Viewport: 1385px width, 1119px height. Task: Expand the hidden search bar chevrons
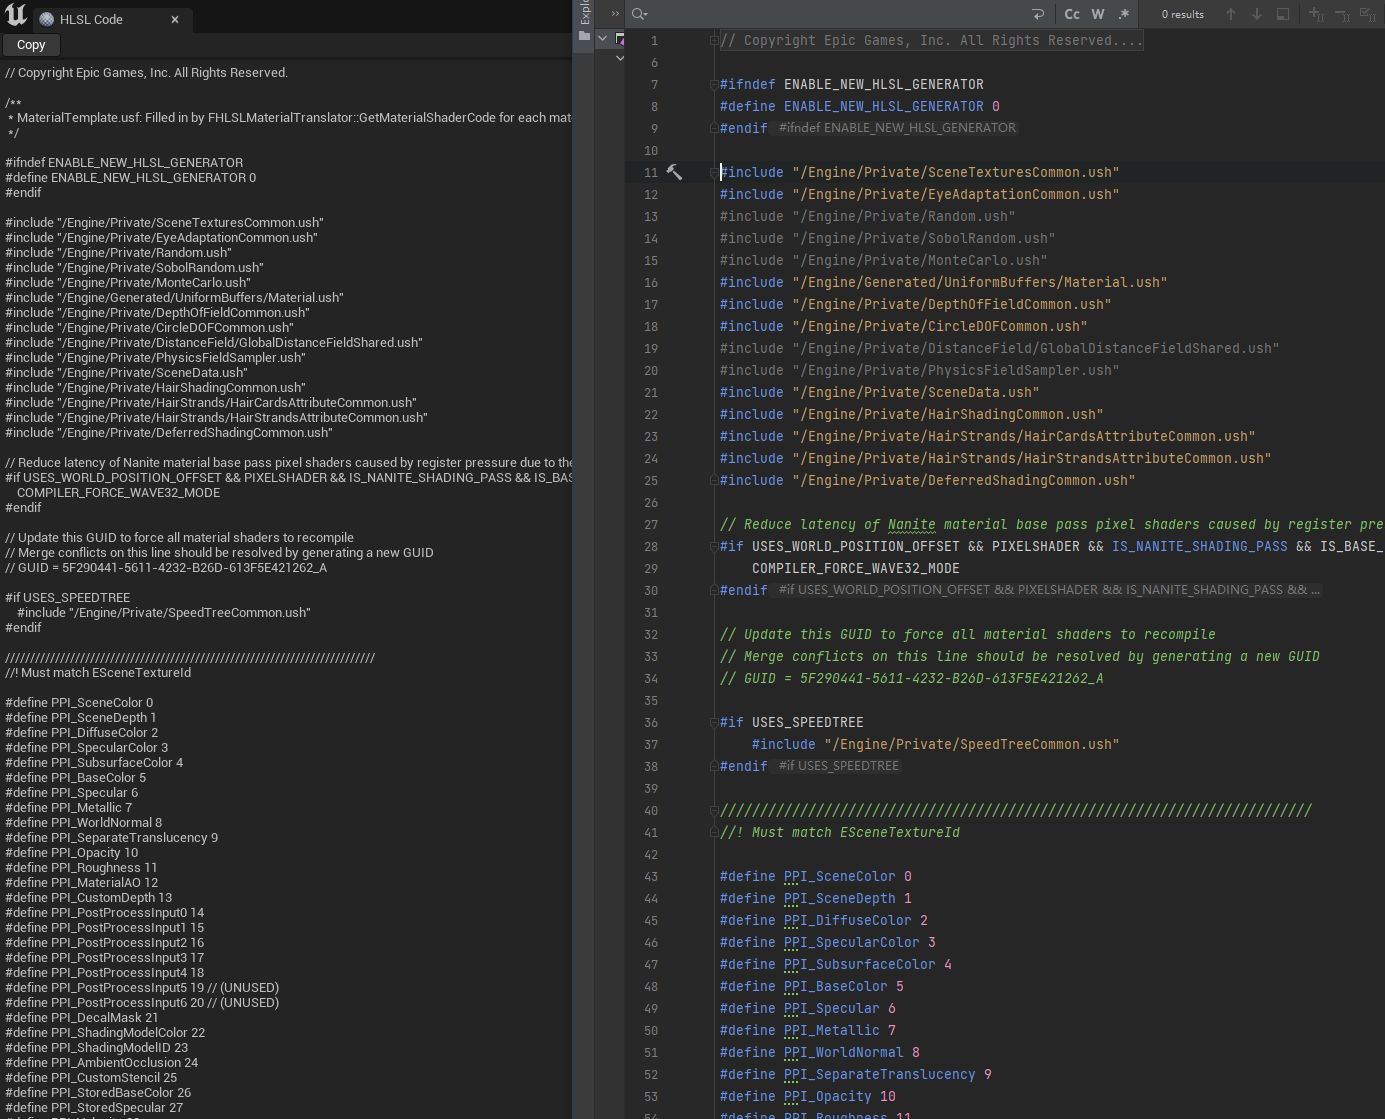pos(615,14)
